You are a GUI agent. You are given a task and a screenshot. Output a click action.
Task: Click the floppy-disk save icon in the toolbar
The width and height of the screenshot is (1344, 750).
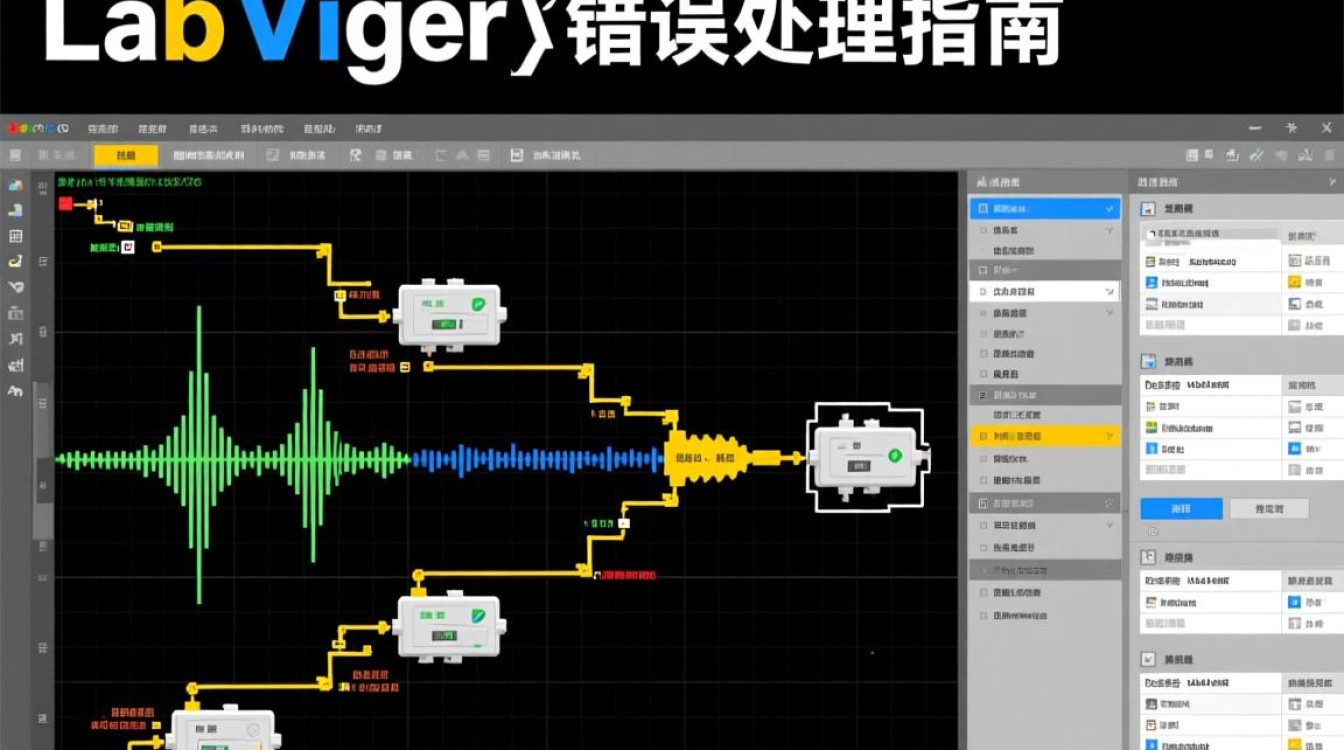click(517, 155)
